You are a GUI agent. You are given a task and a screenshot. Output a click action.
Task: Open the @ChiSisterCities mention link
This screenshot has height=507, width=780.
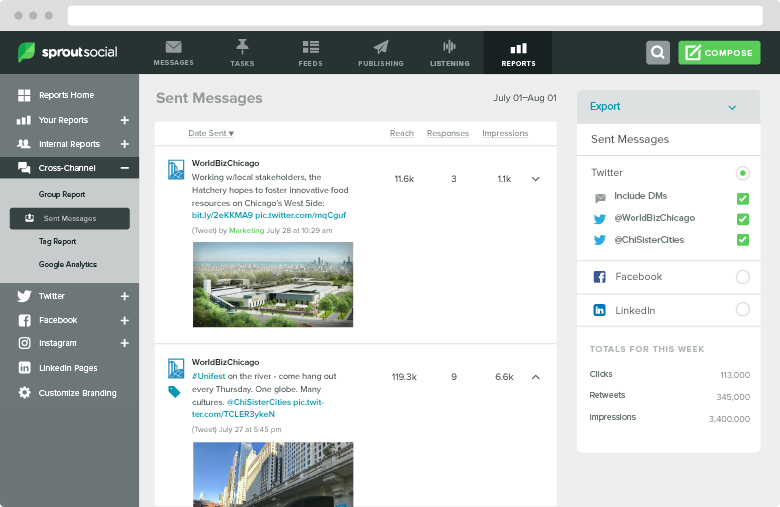click(259, 402)
